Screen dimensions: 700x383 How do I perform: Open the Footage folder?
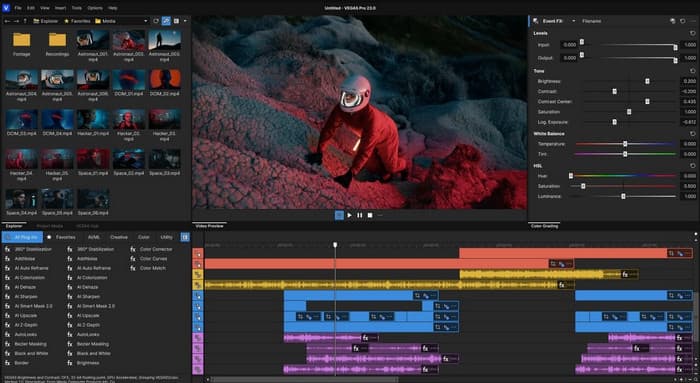(21, 44)
